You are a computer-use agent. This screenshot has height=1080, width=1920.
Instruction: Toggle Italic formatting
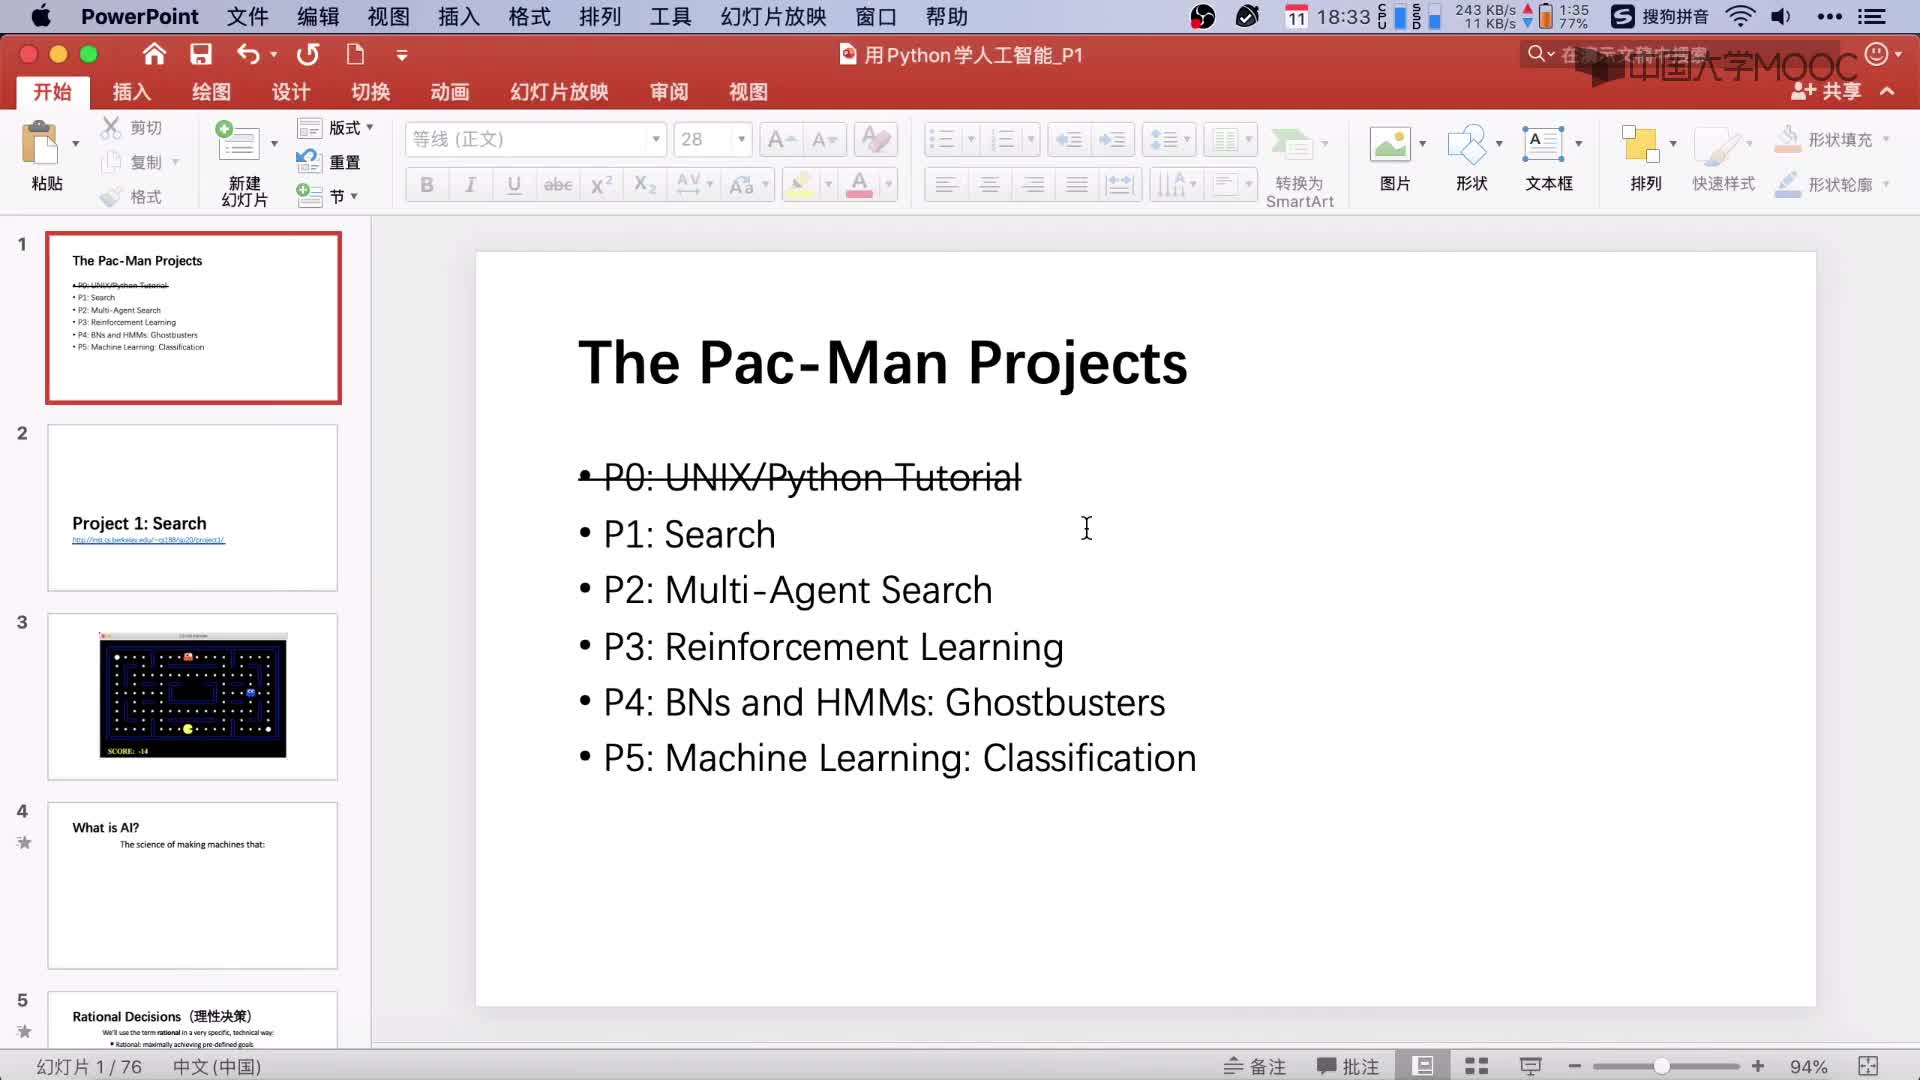point(470,185)
